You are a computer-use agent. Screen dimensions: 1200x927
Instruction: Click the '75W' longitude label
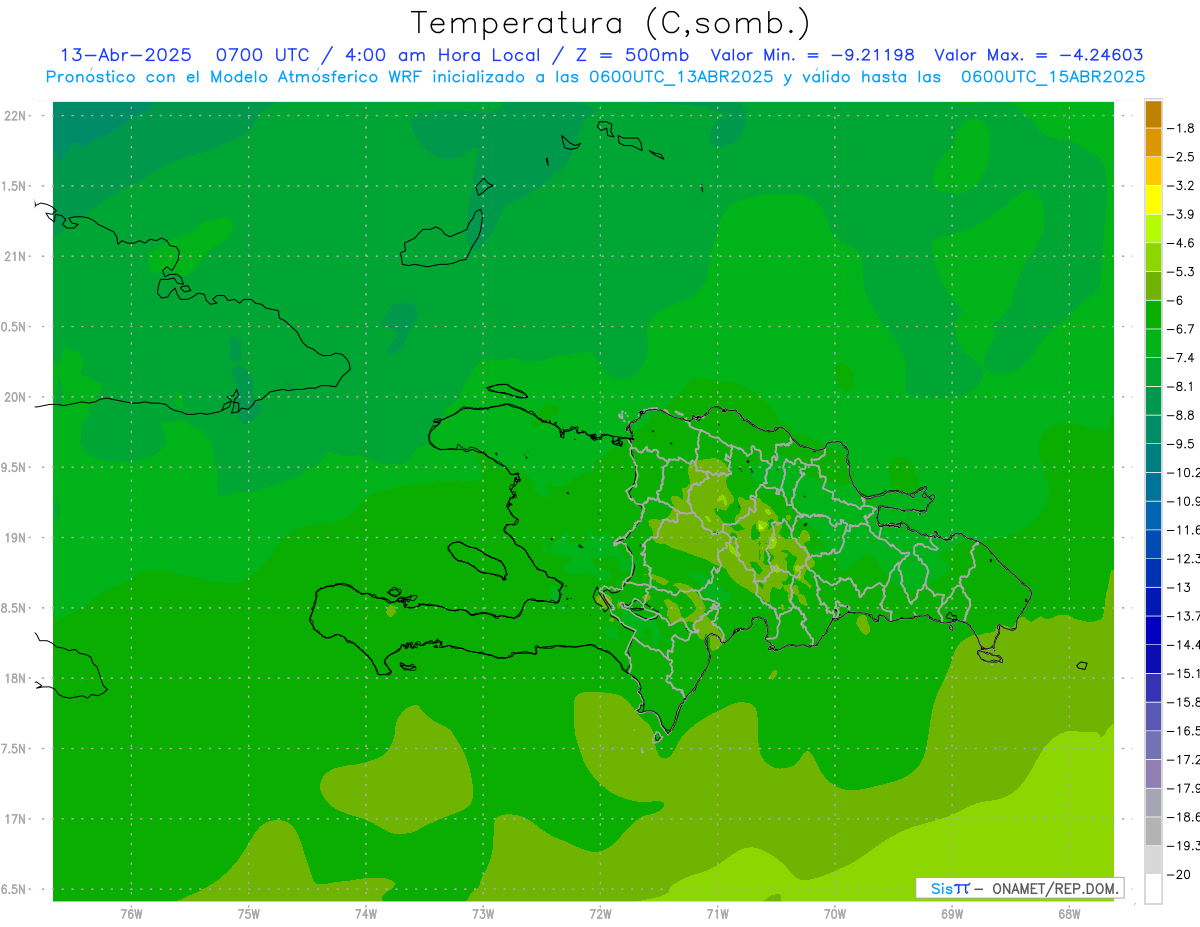click(248, 914)
